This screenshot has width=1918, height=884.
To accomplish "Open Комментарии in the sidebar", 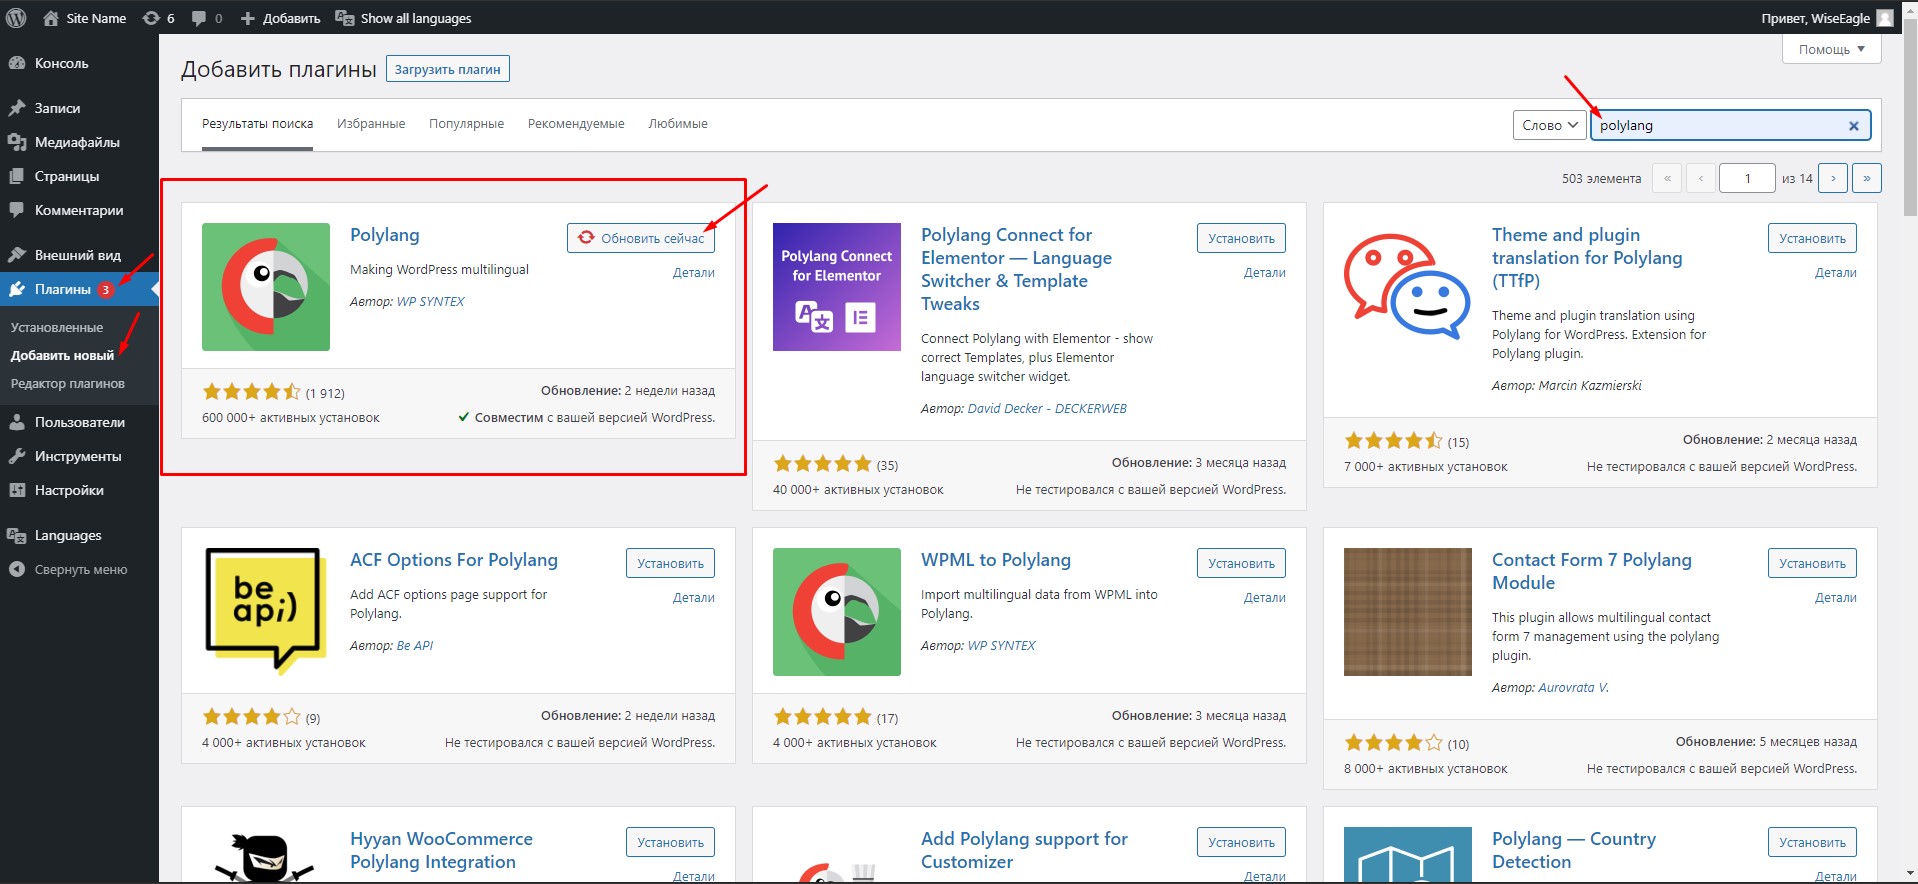I will pos(79,210).
